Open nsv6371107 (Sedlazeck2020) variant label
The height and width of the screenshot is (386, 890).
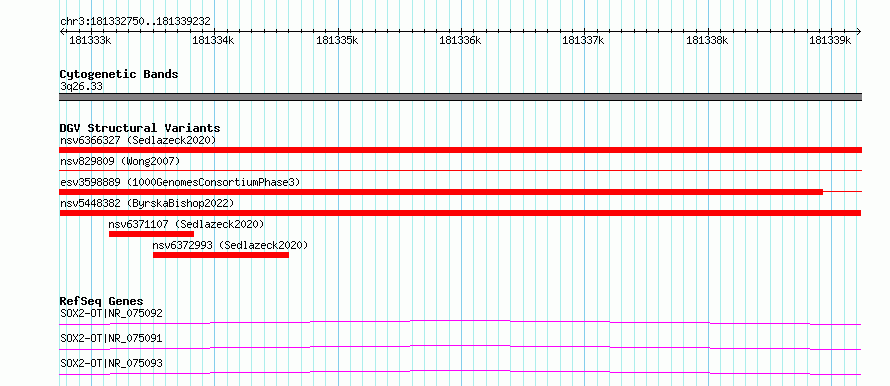(186, 224)
